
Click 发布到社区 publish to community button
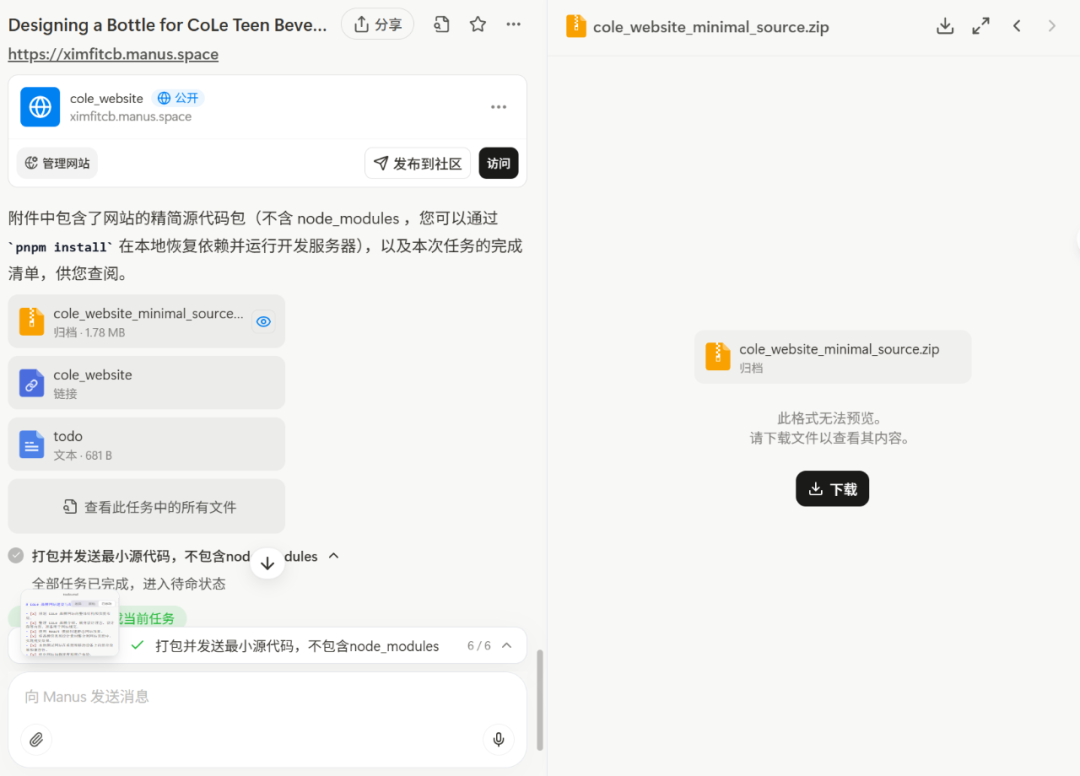tap(417, 164)
